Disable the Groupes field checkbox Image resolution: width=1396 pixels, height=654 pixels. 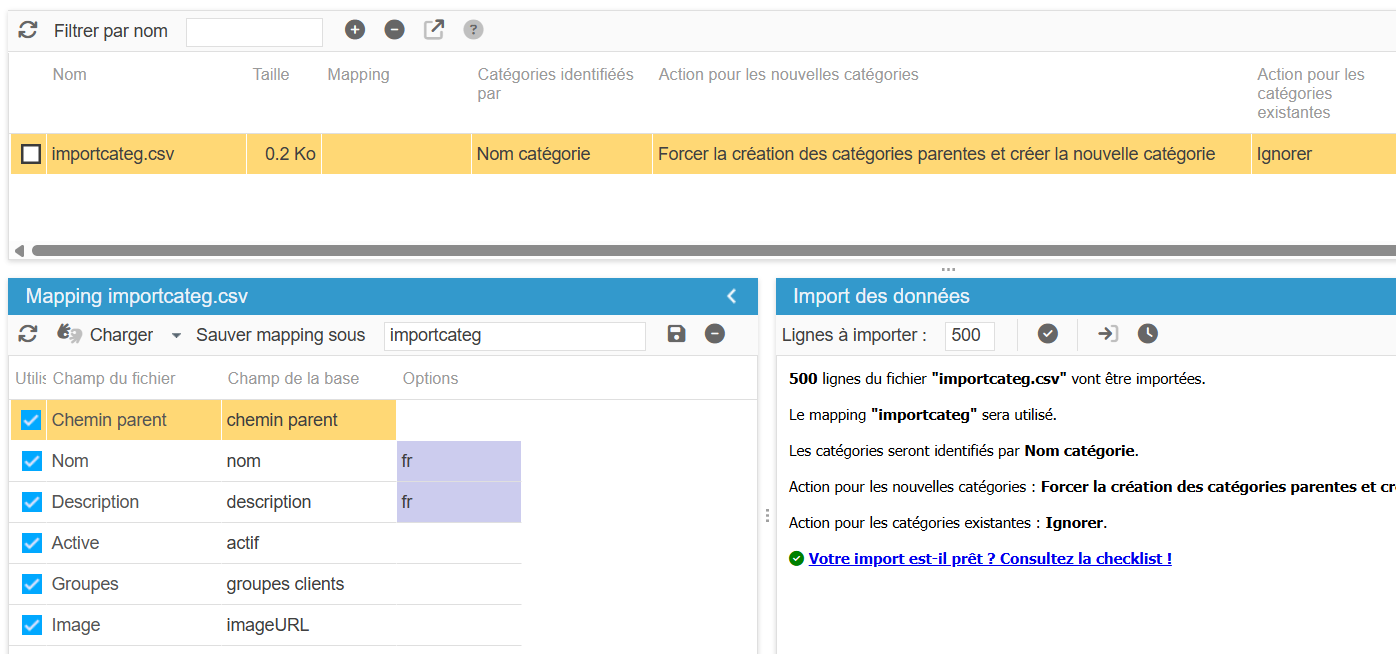31,584
